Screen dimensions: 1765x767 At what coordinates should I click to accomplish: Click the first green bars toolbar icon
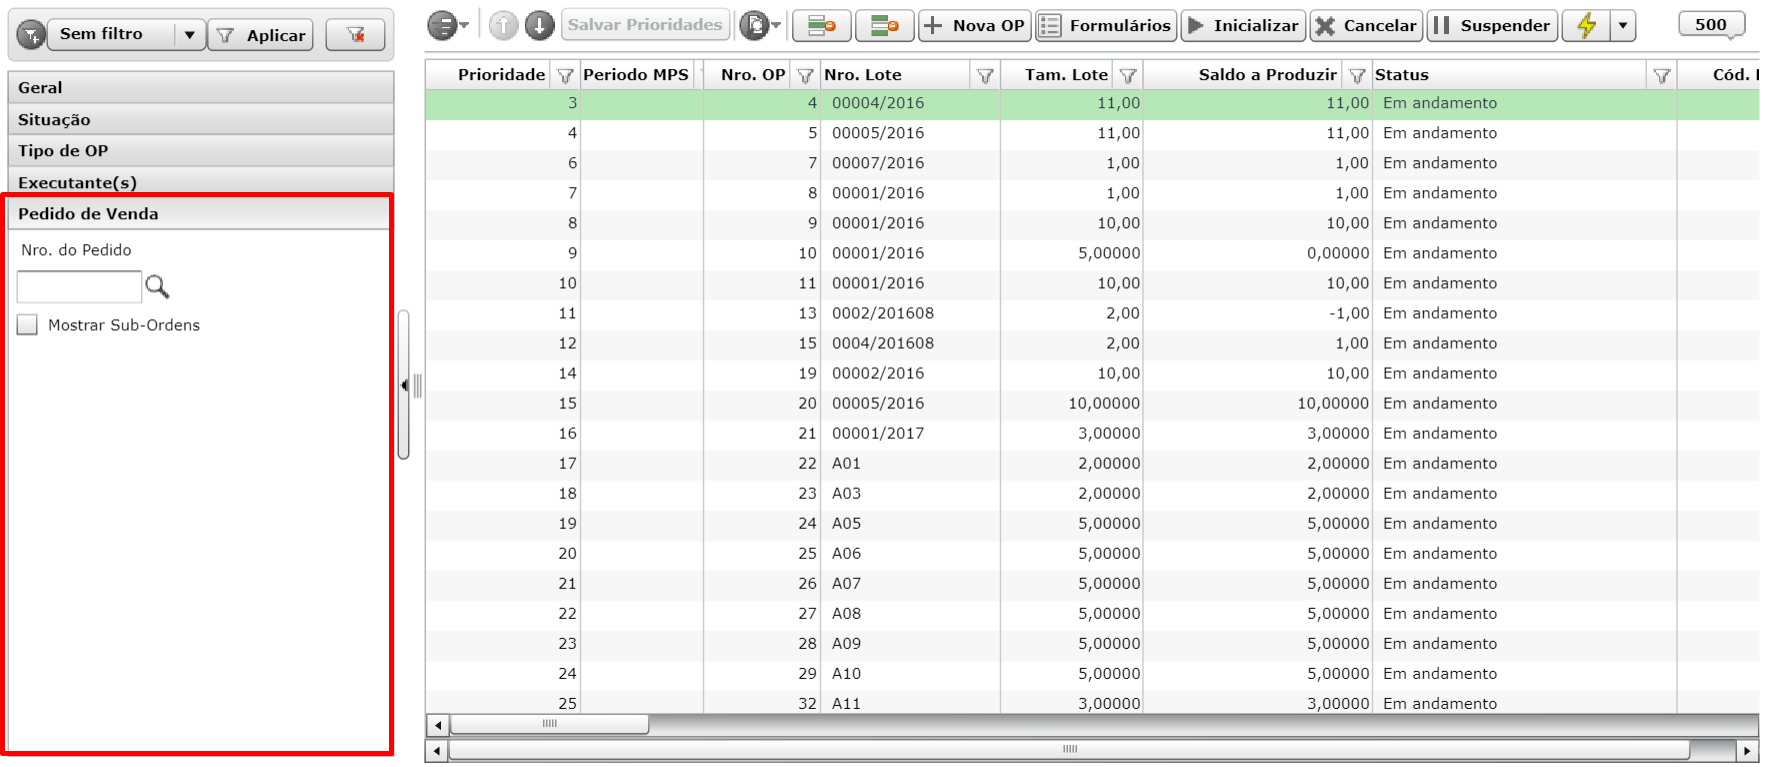(822, 25)
